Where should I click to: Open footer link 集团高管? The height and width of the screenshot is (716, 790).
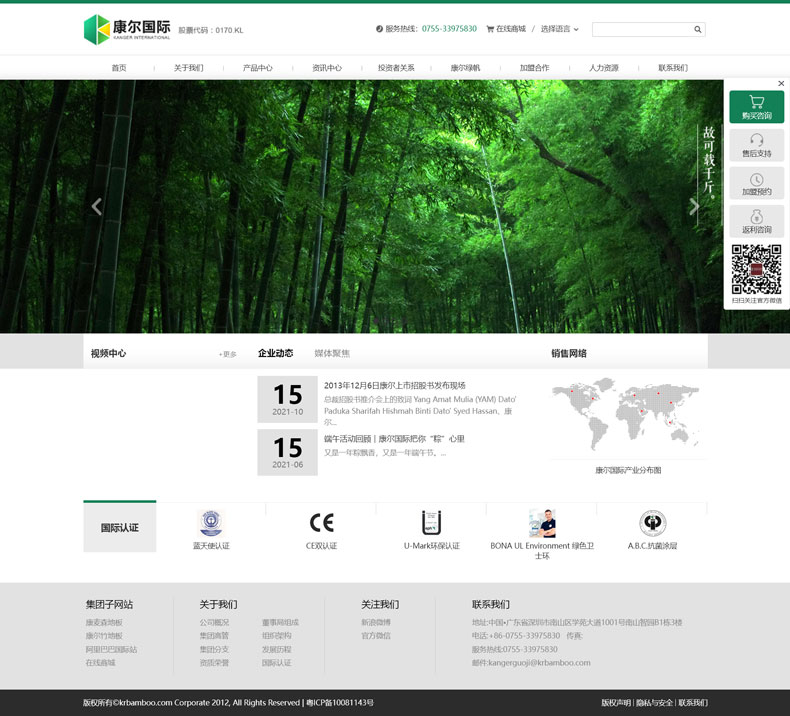[x=214, y=636]
